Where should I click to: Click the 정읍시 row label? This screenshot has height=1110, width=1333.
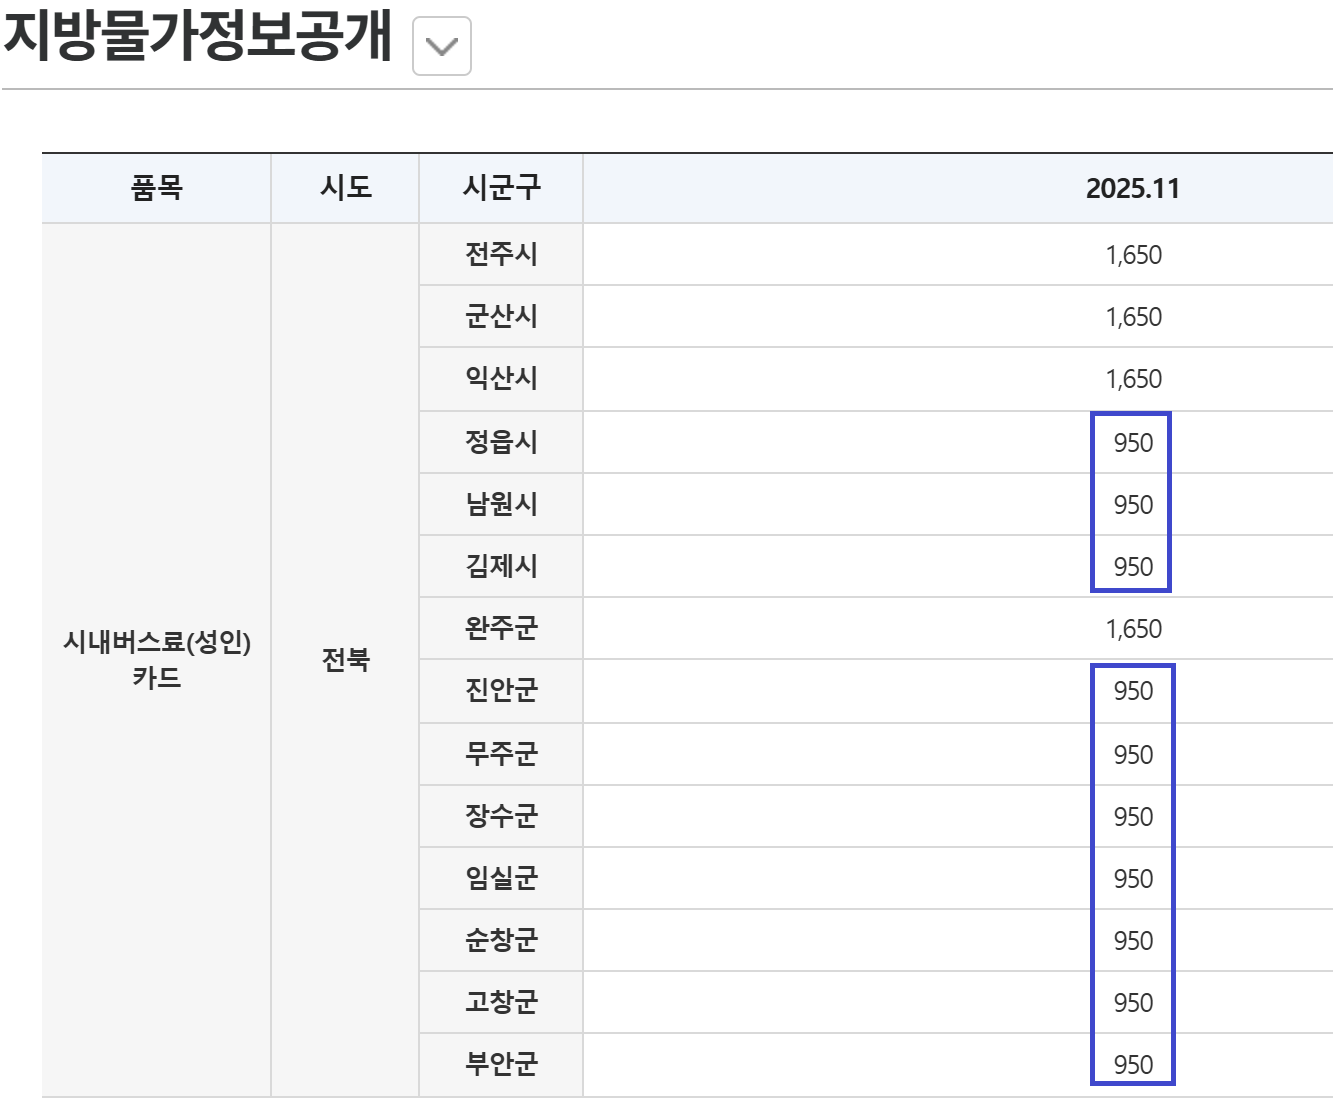[x=501, y=442]
